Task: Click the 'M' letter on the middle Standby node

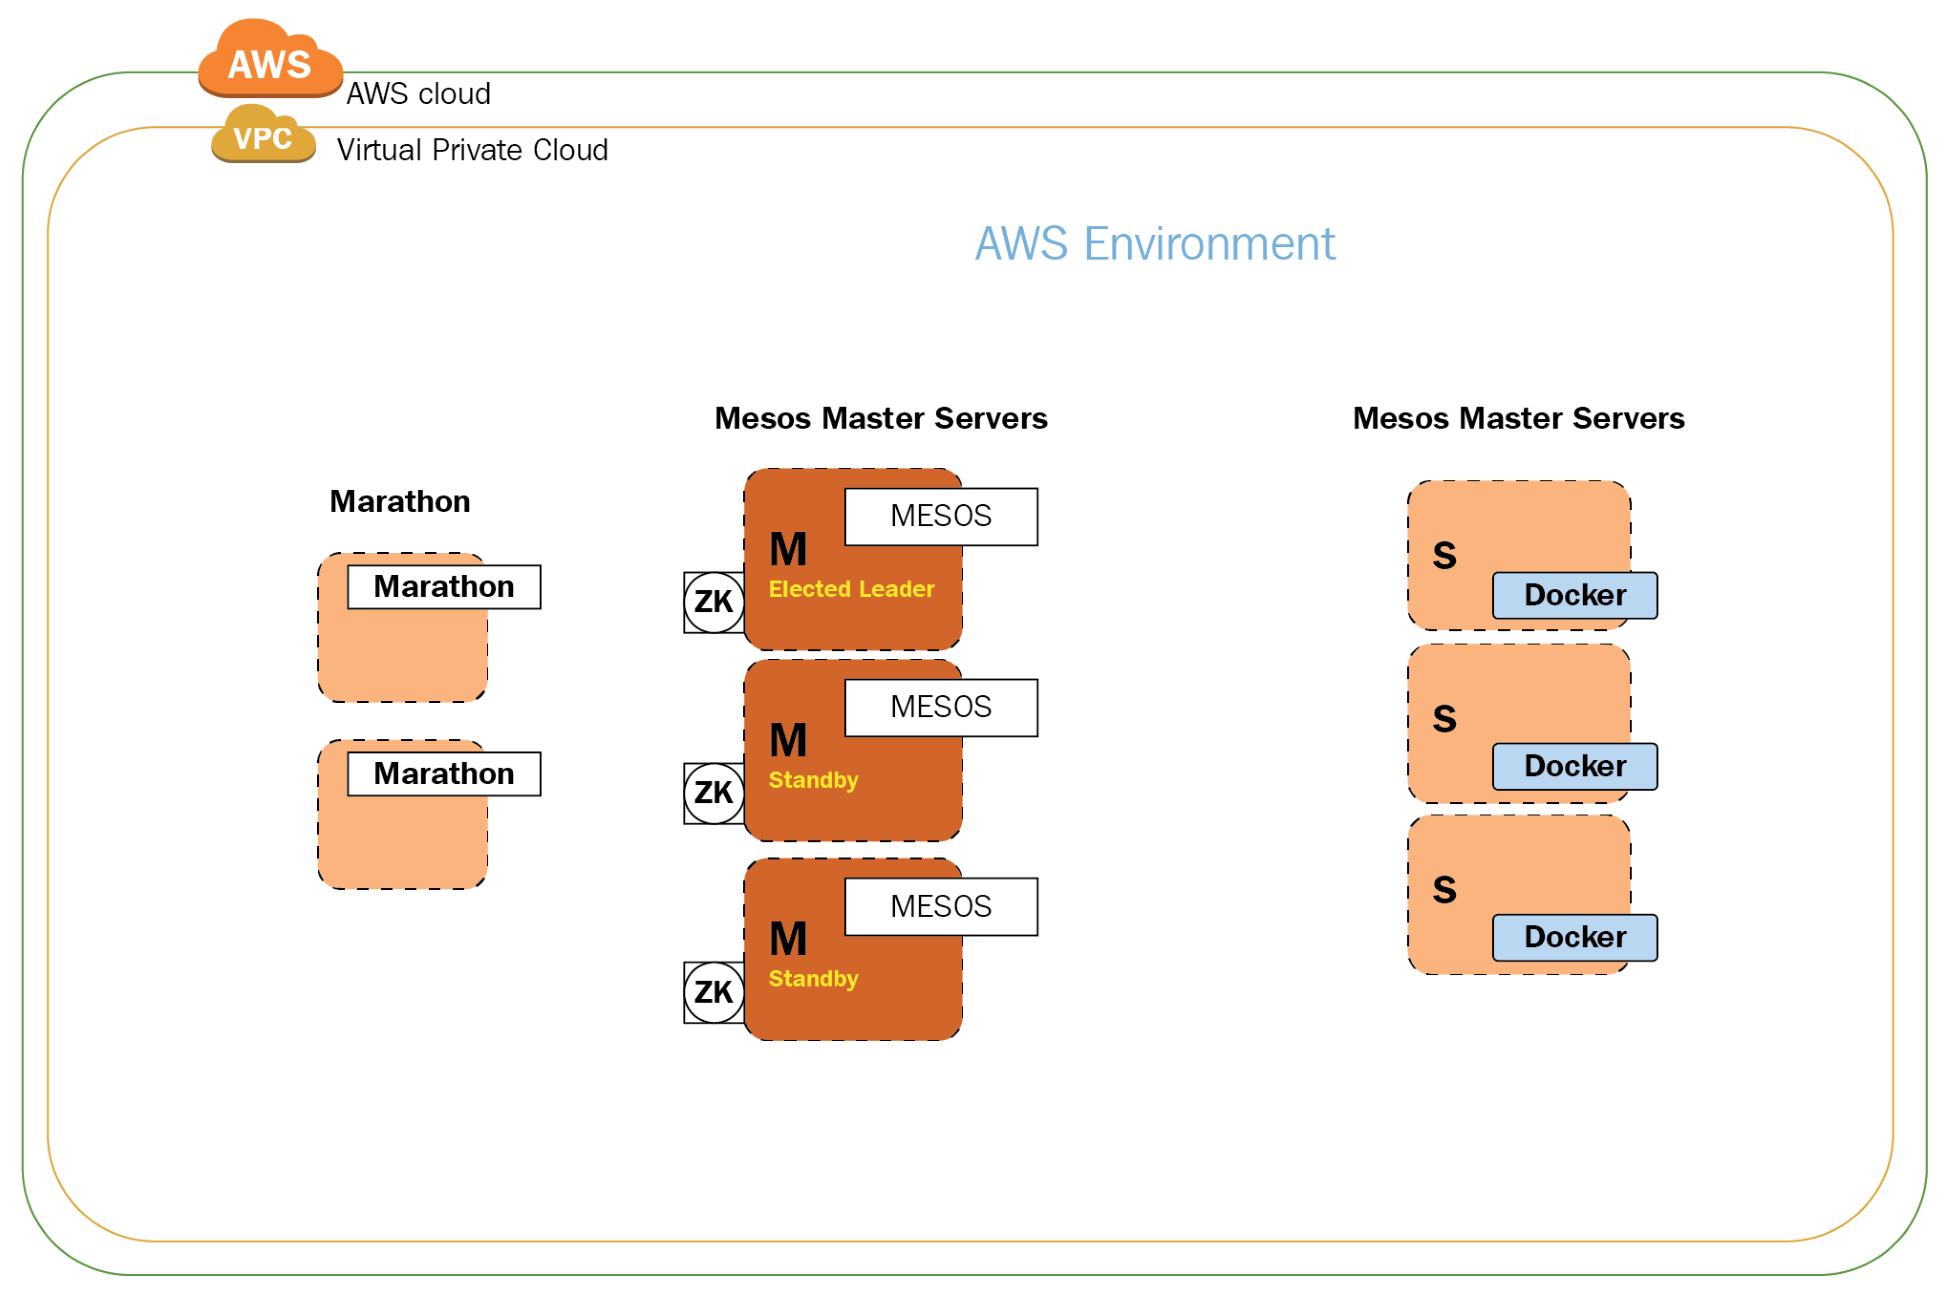Action: 788,740
